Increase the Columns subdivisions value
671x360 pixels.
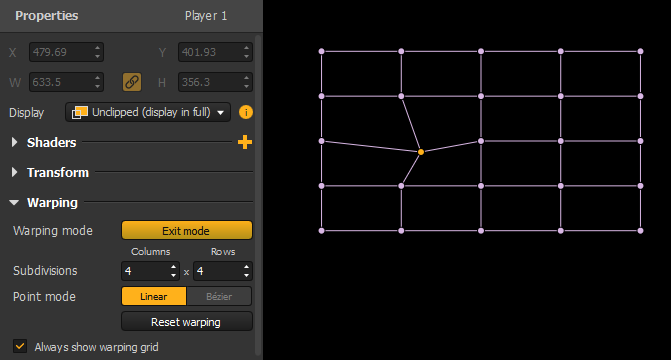pos(173,267)
